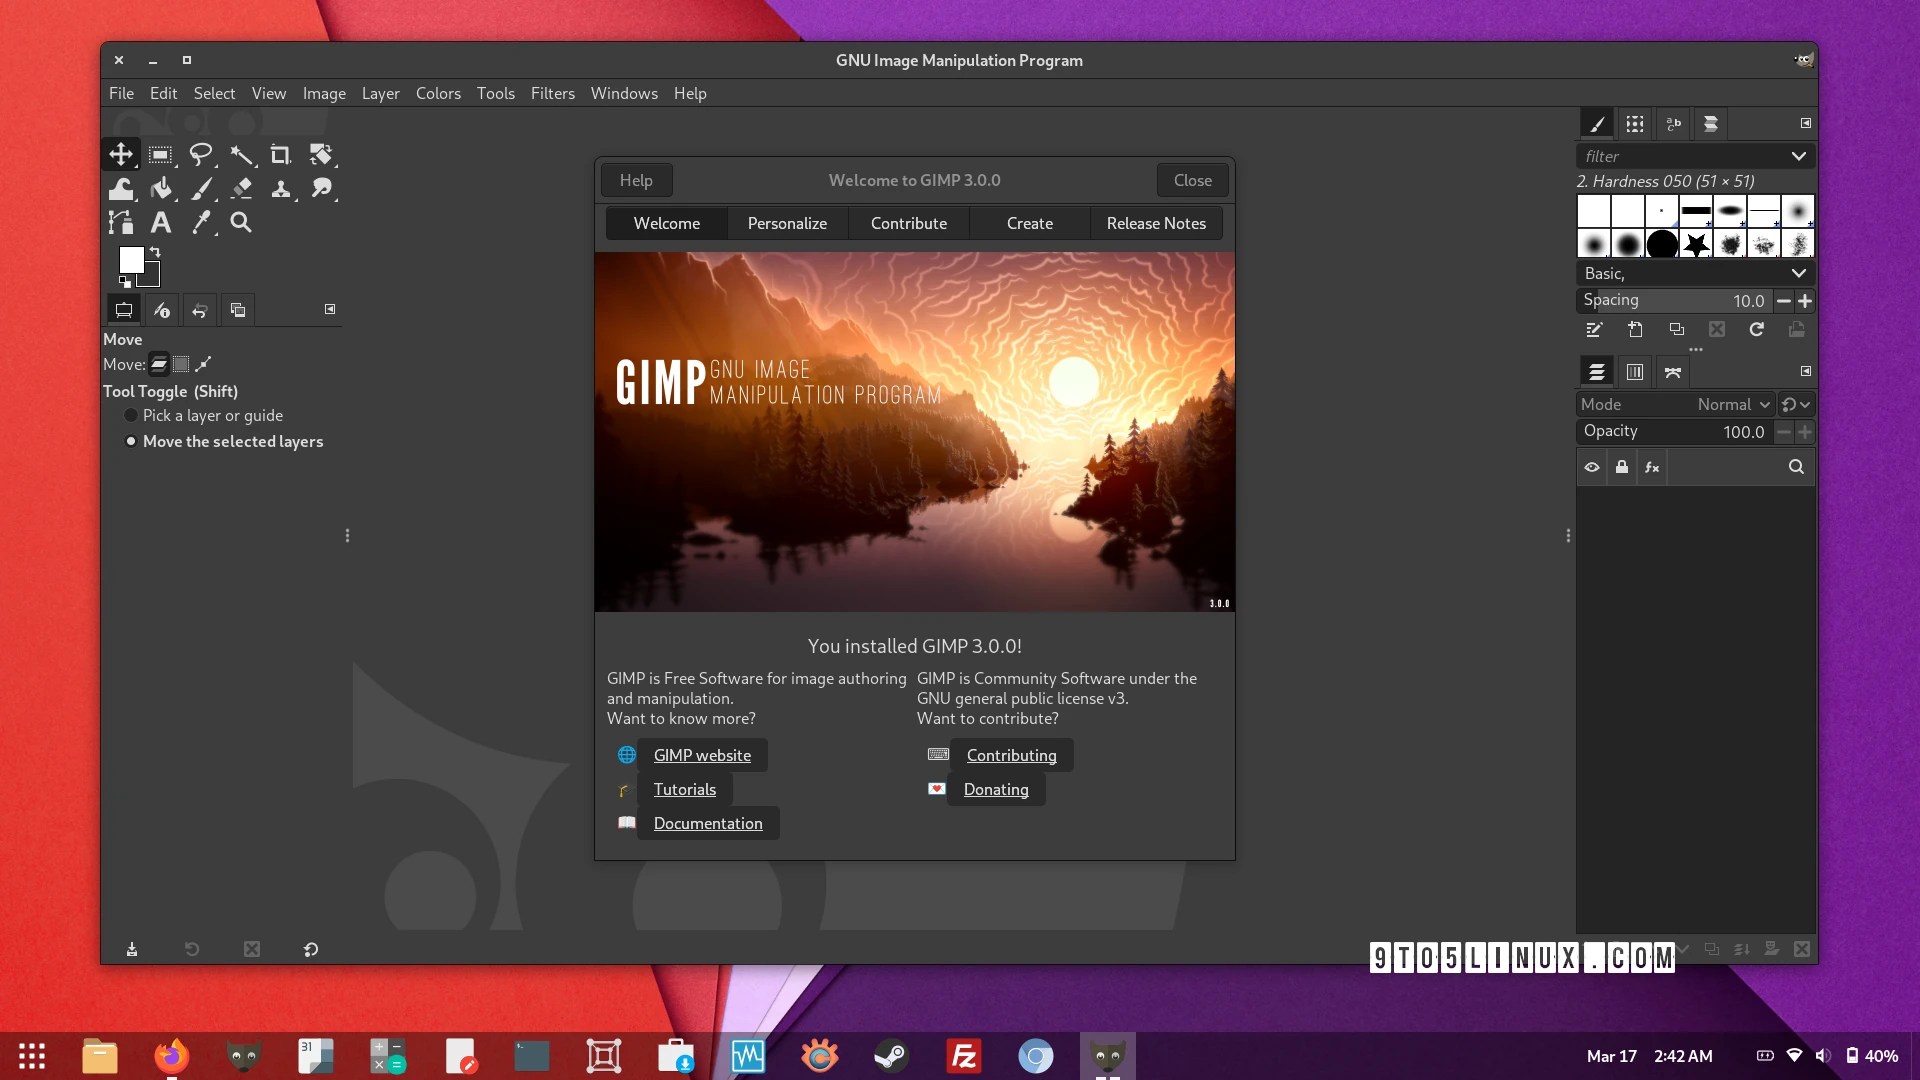The image size is (1920, 1080).
Task: Select the Zoom magnifier tool
Action: coord(240,223)
